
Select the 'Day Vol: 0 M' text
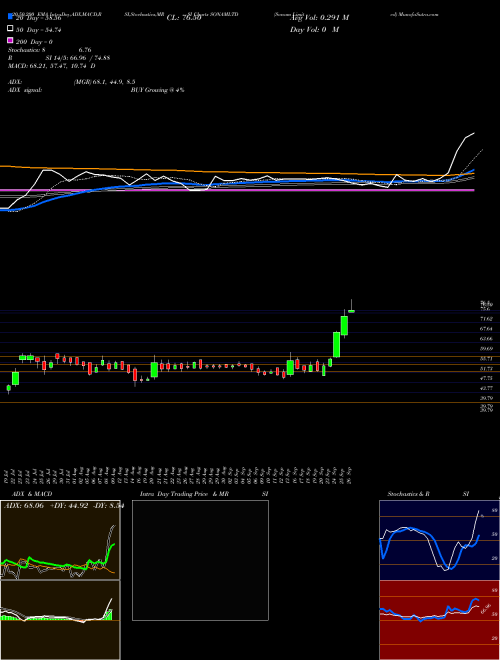coord(314,29)
